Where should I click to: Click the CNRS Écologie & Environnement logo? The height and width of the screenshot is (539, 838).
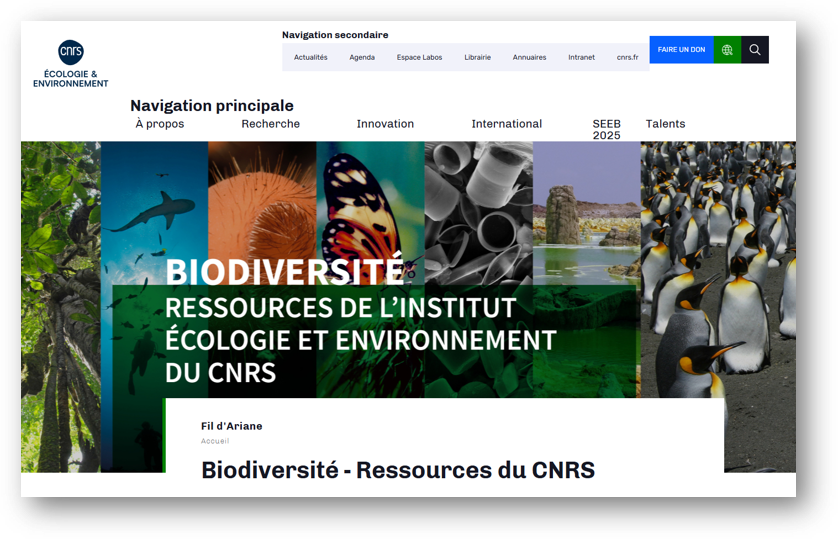(x=71, y=64)
